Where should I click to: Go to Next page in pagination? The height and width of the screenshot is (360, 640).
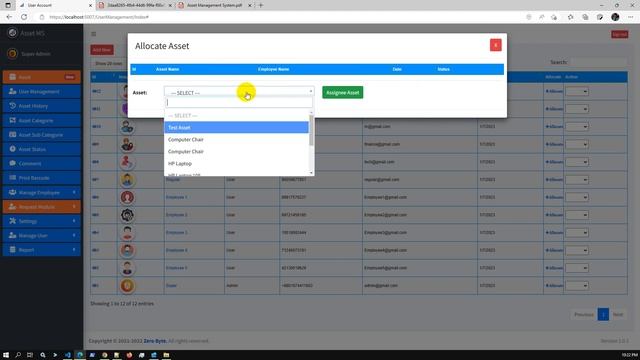click(618, 314)
